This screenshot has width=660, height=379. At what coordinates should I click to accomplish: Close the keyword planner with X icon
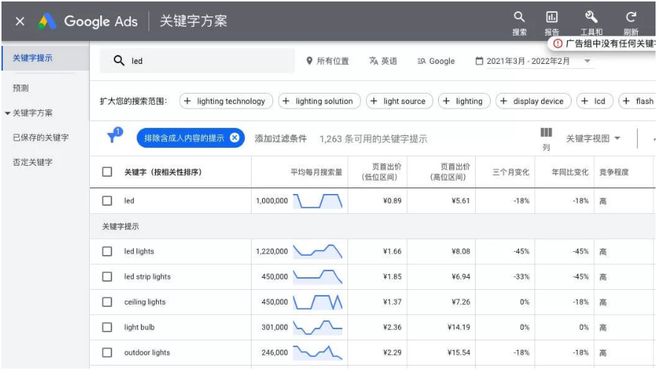[20, 21]
